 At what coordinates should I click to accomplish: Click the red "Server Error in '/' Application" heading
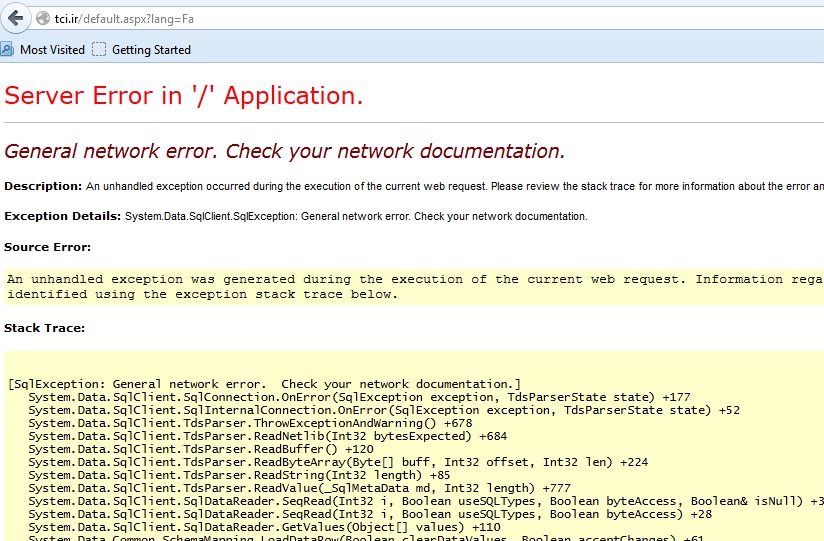pos(183,96)
